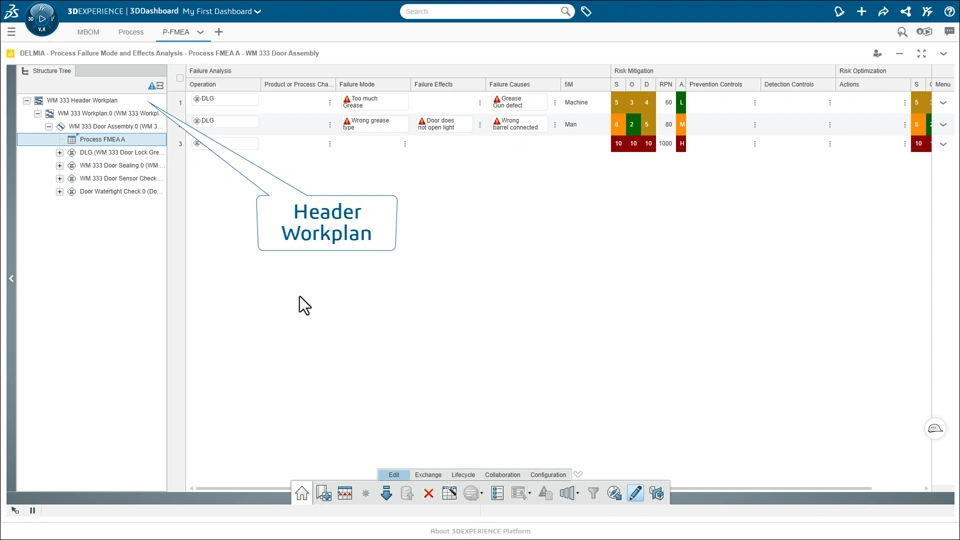Click the Door does not open light cell
960x540 pixels.
[x=443, y=124]
